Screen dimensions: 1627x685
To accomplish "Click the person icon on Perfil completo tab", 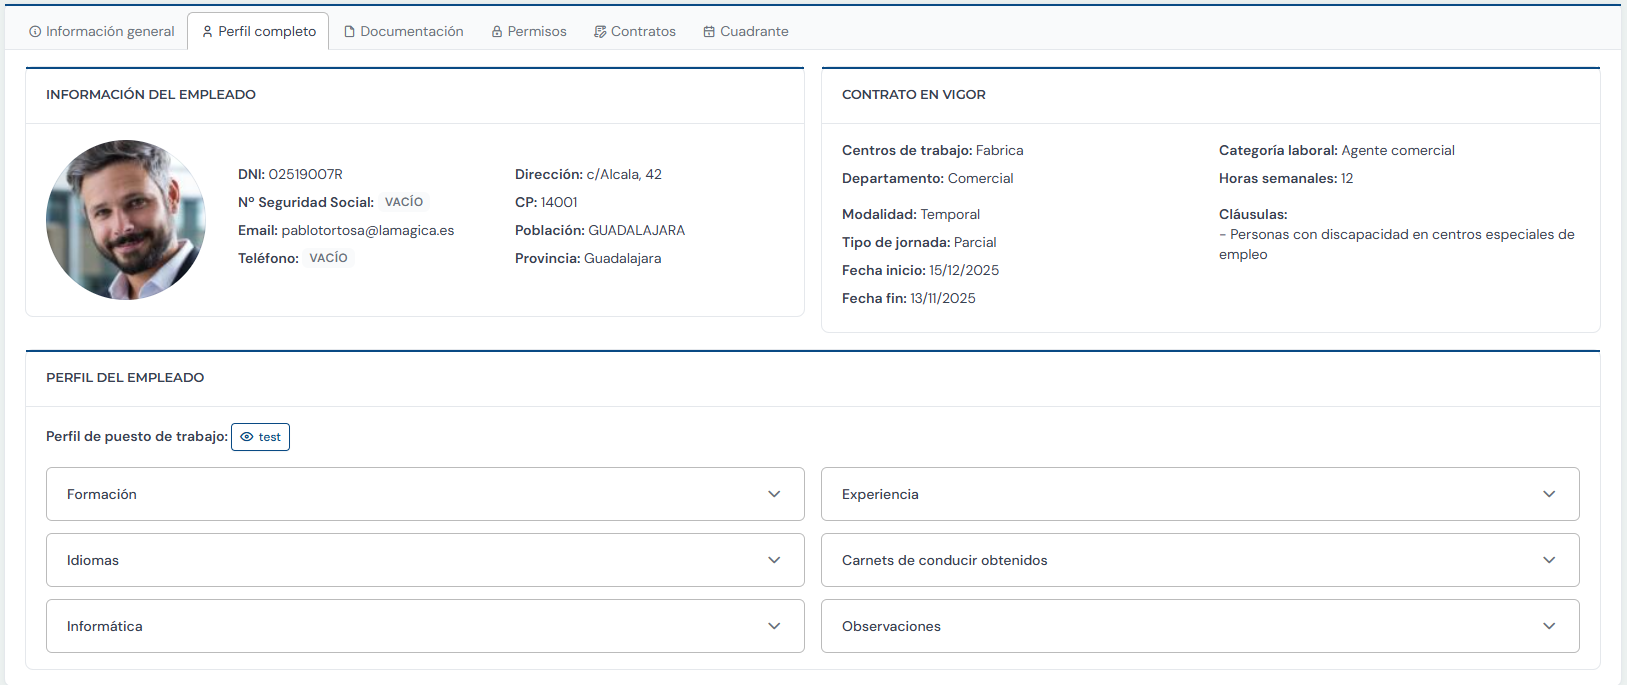I will [208, 32].
